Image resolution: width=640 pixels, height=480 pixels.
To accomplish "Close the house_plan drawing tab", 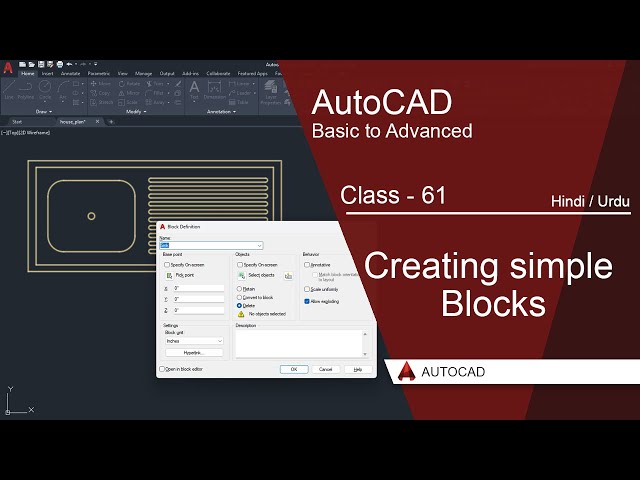I will tap(97, 122).
